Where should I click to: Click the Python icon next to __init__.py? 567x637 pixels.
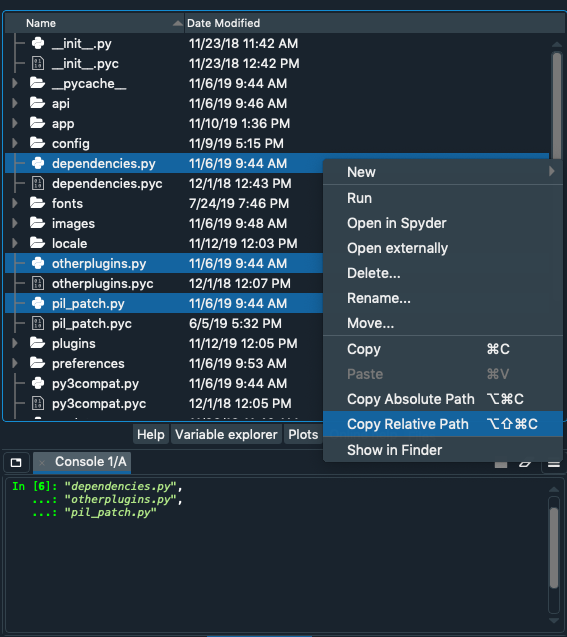[x=38, y=43]
